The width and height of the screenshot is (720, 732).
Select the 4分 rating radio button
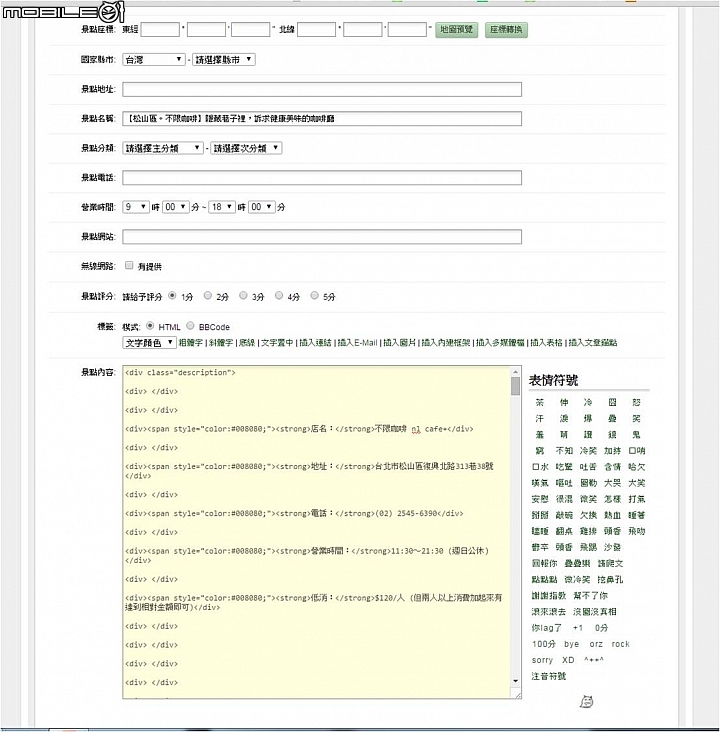pyautogui.click(x=279, y=296)
